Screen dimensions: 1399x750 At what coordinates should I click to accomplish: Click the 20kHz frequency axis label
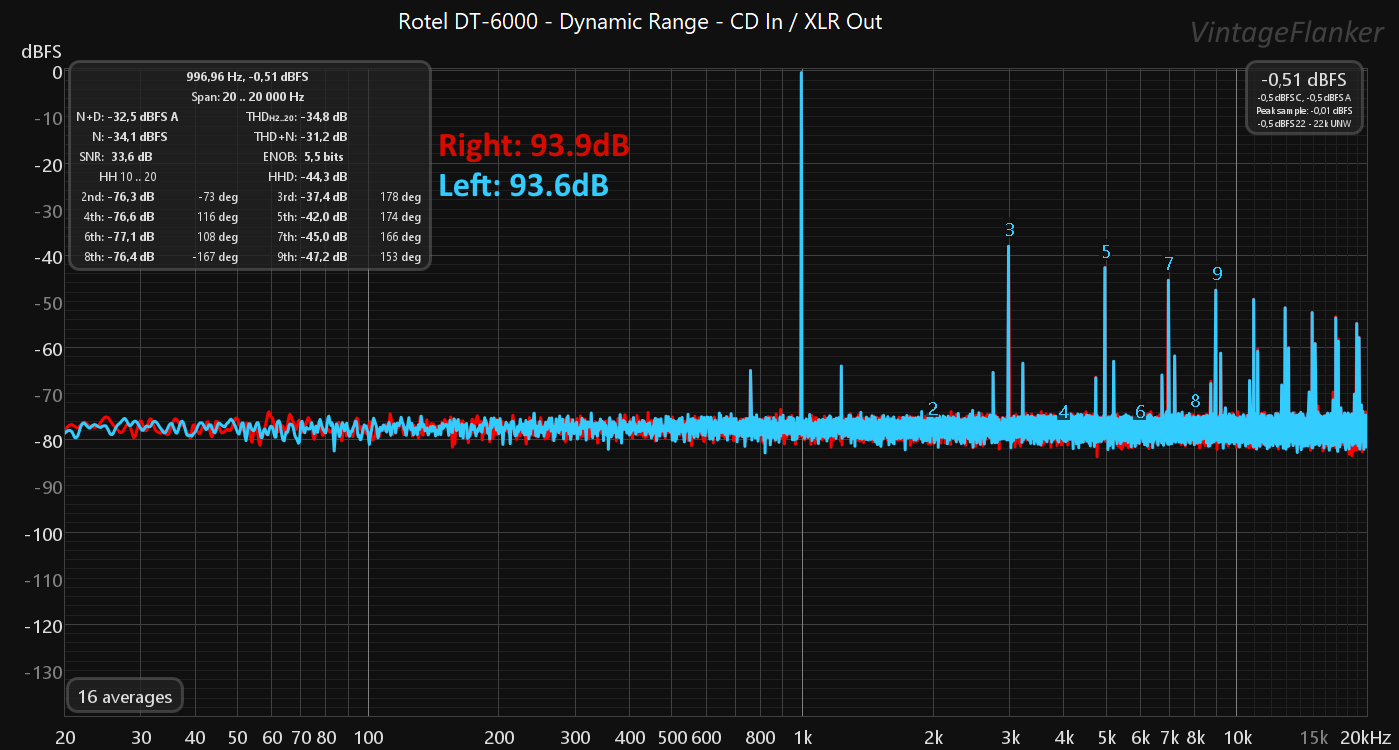tap(1366, 738)
